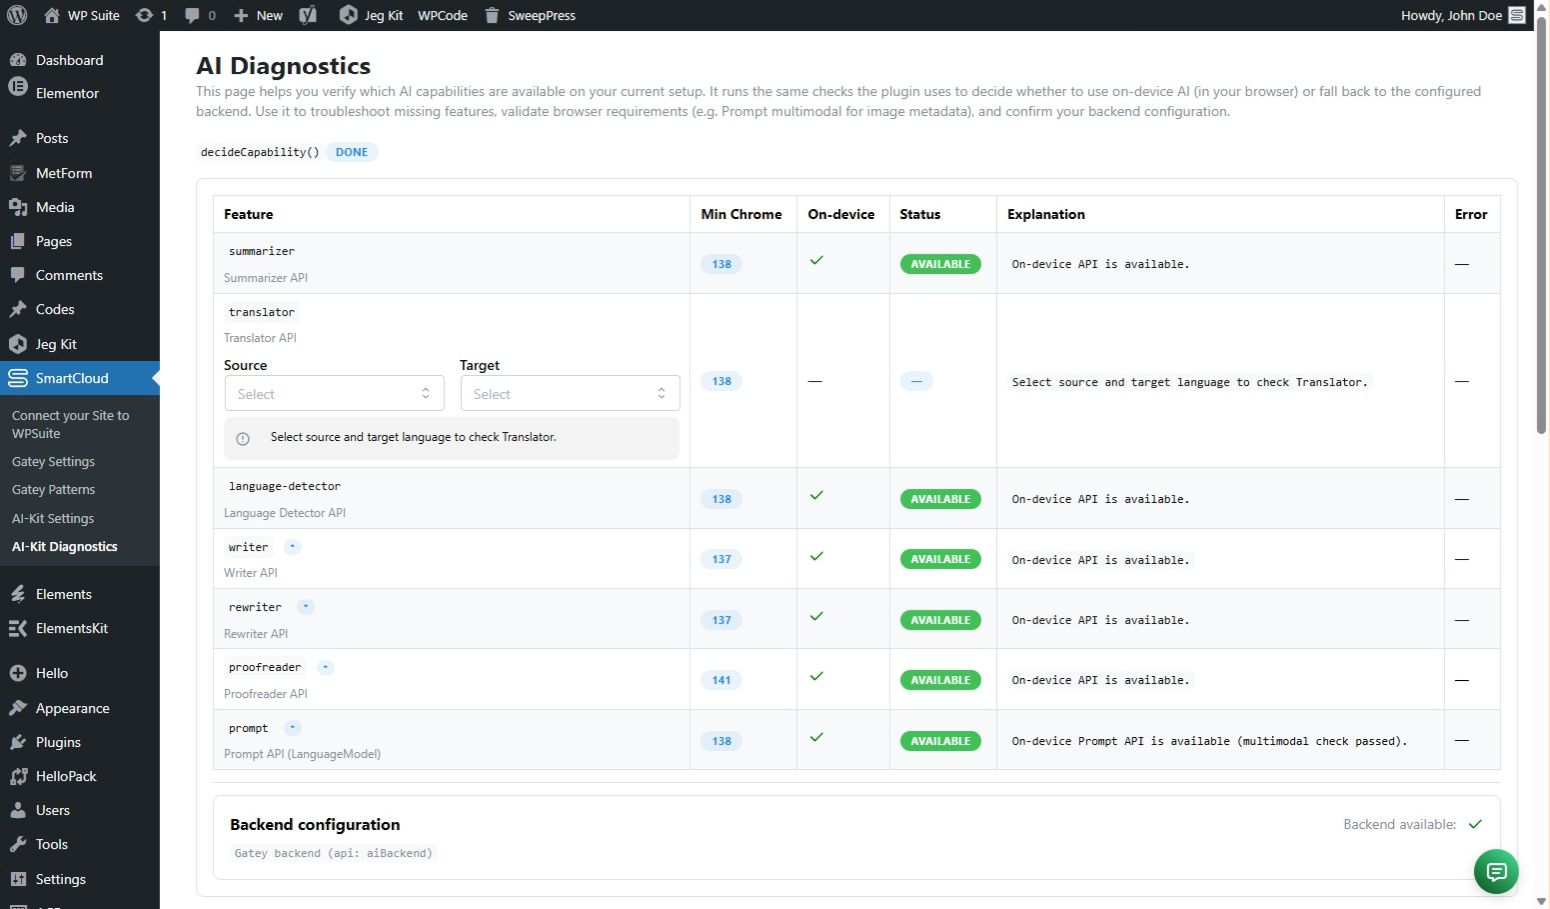Click the SweepPress trash icon
This screenshot has width=1550, height=909.
pos(492,15)
